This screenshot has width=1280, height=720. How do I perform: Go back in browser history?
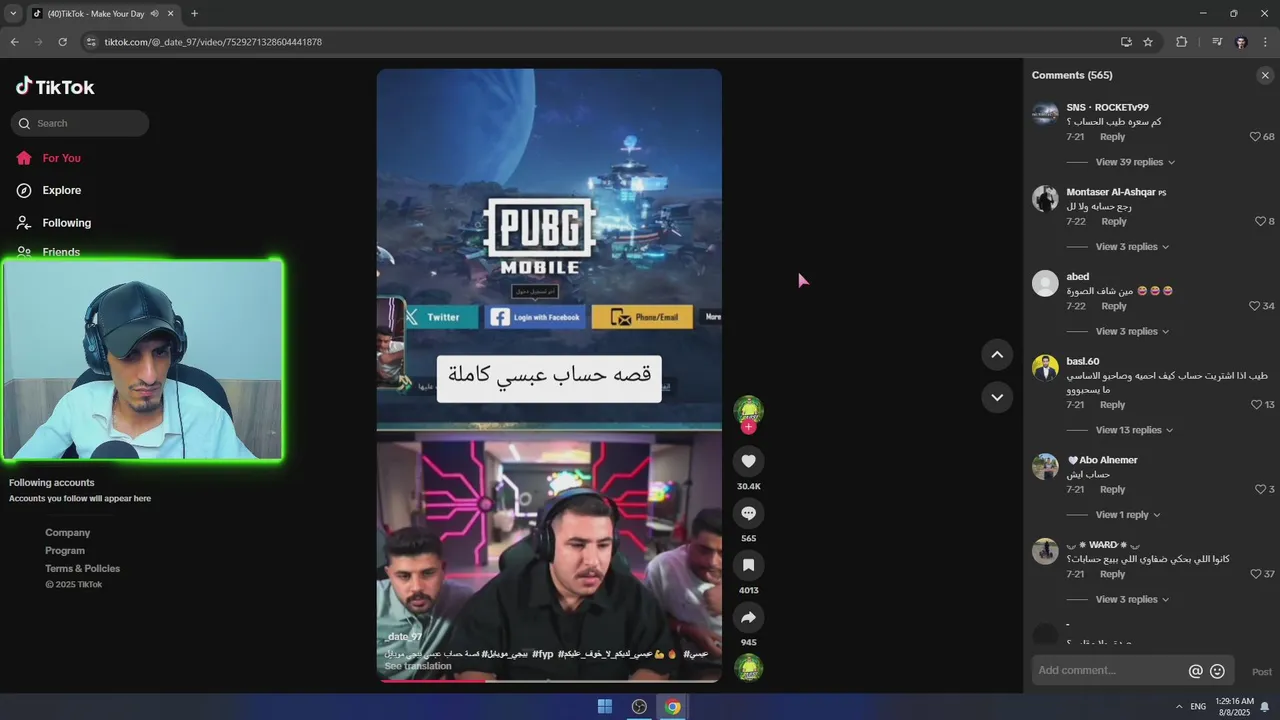[x=14, y=42]
